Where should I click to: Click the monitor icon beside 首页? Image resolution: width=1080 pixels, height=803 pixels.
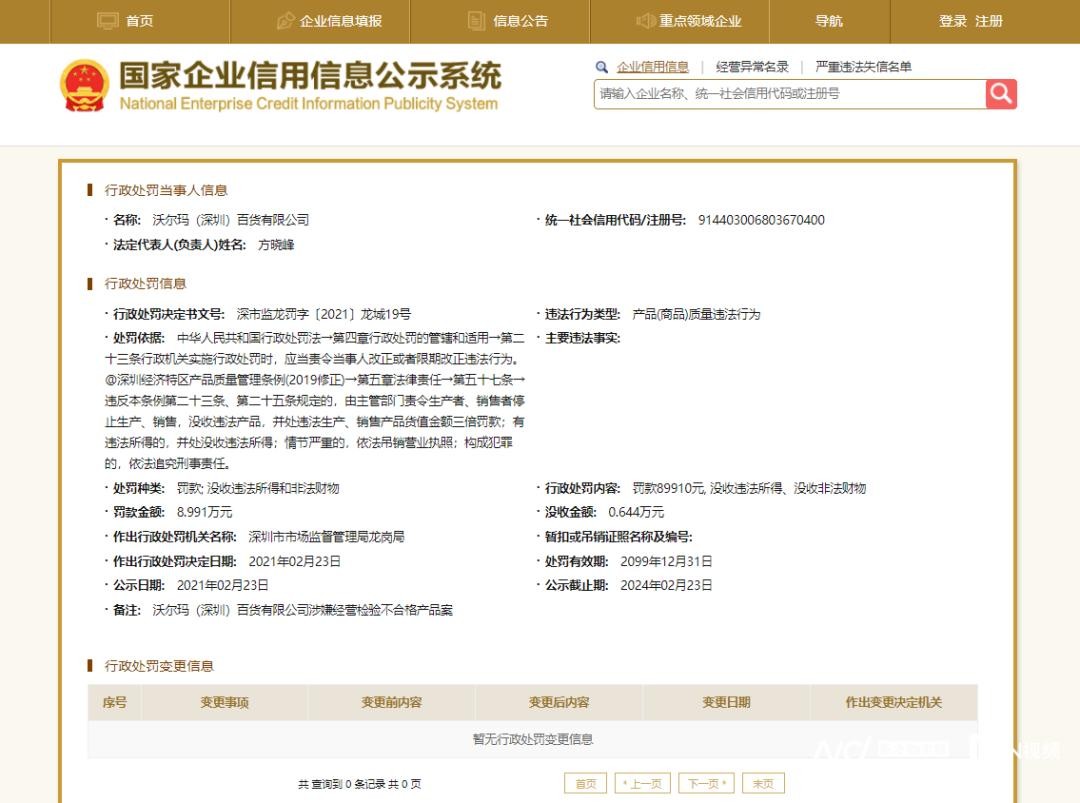point(108,21)
